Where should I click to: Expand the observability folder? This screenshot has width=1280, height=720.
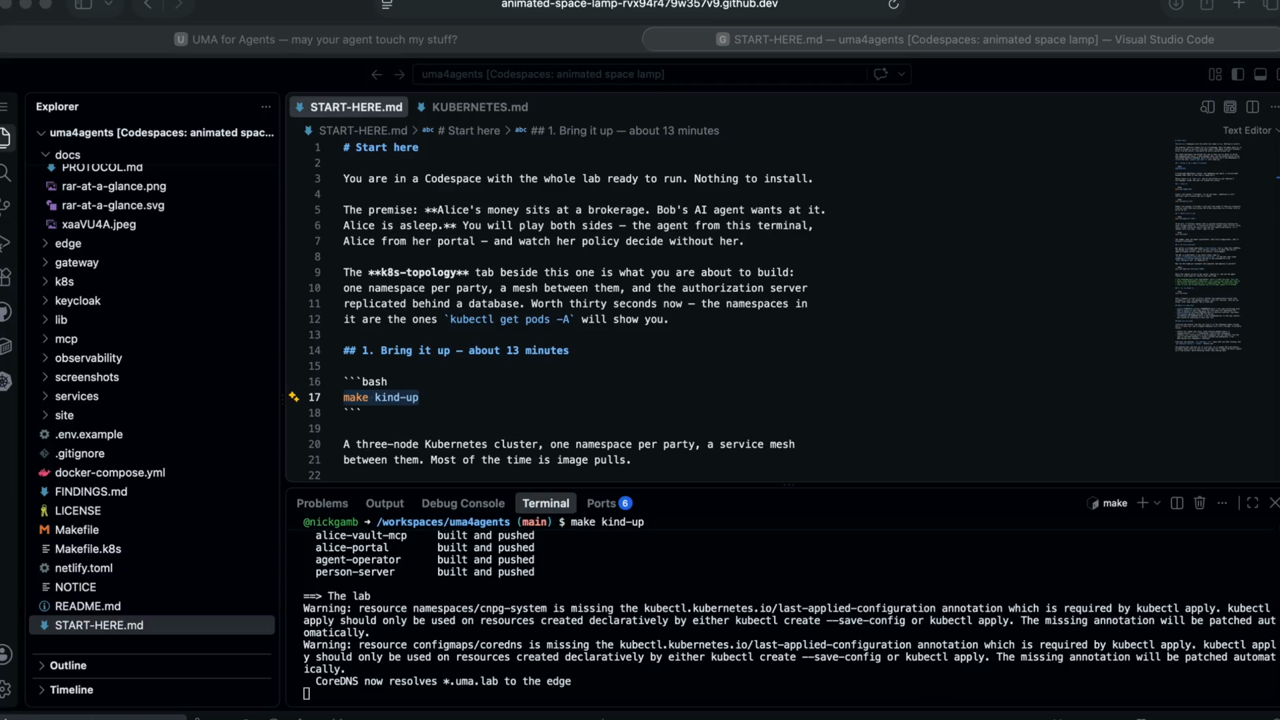pyautogui.click(x=152, y=358)
